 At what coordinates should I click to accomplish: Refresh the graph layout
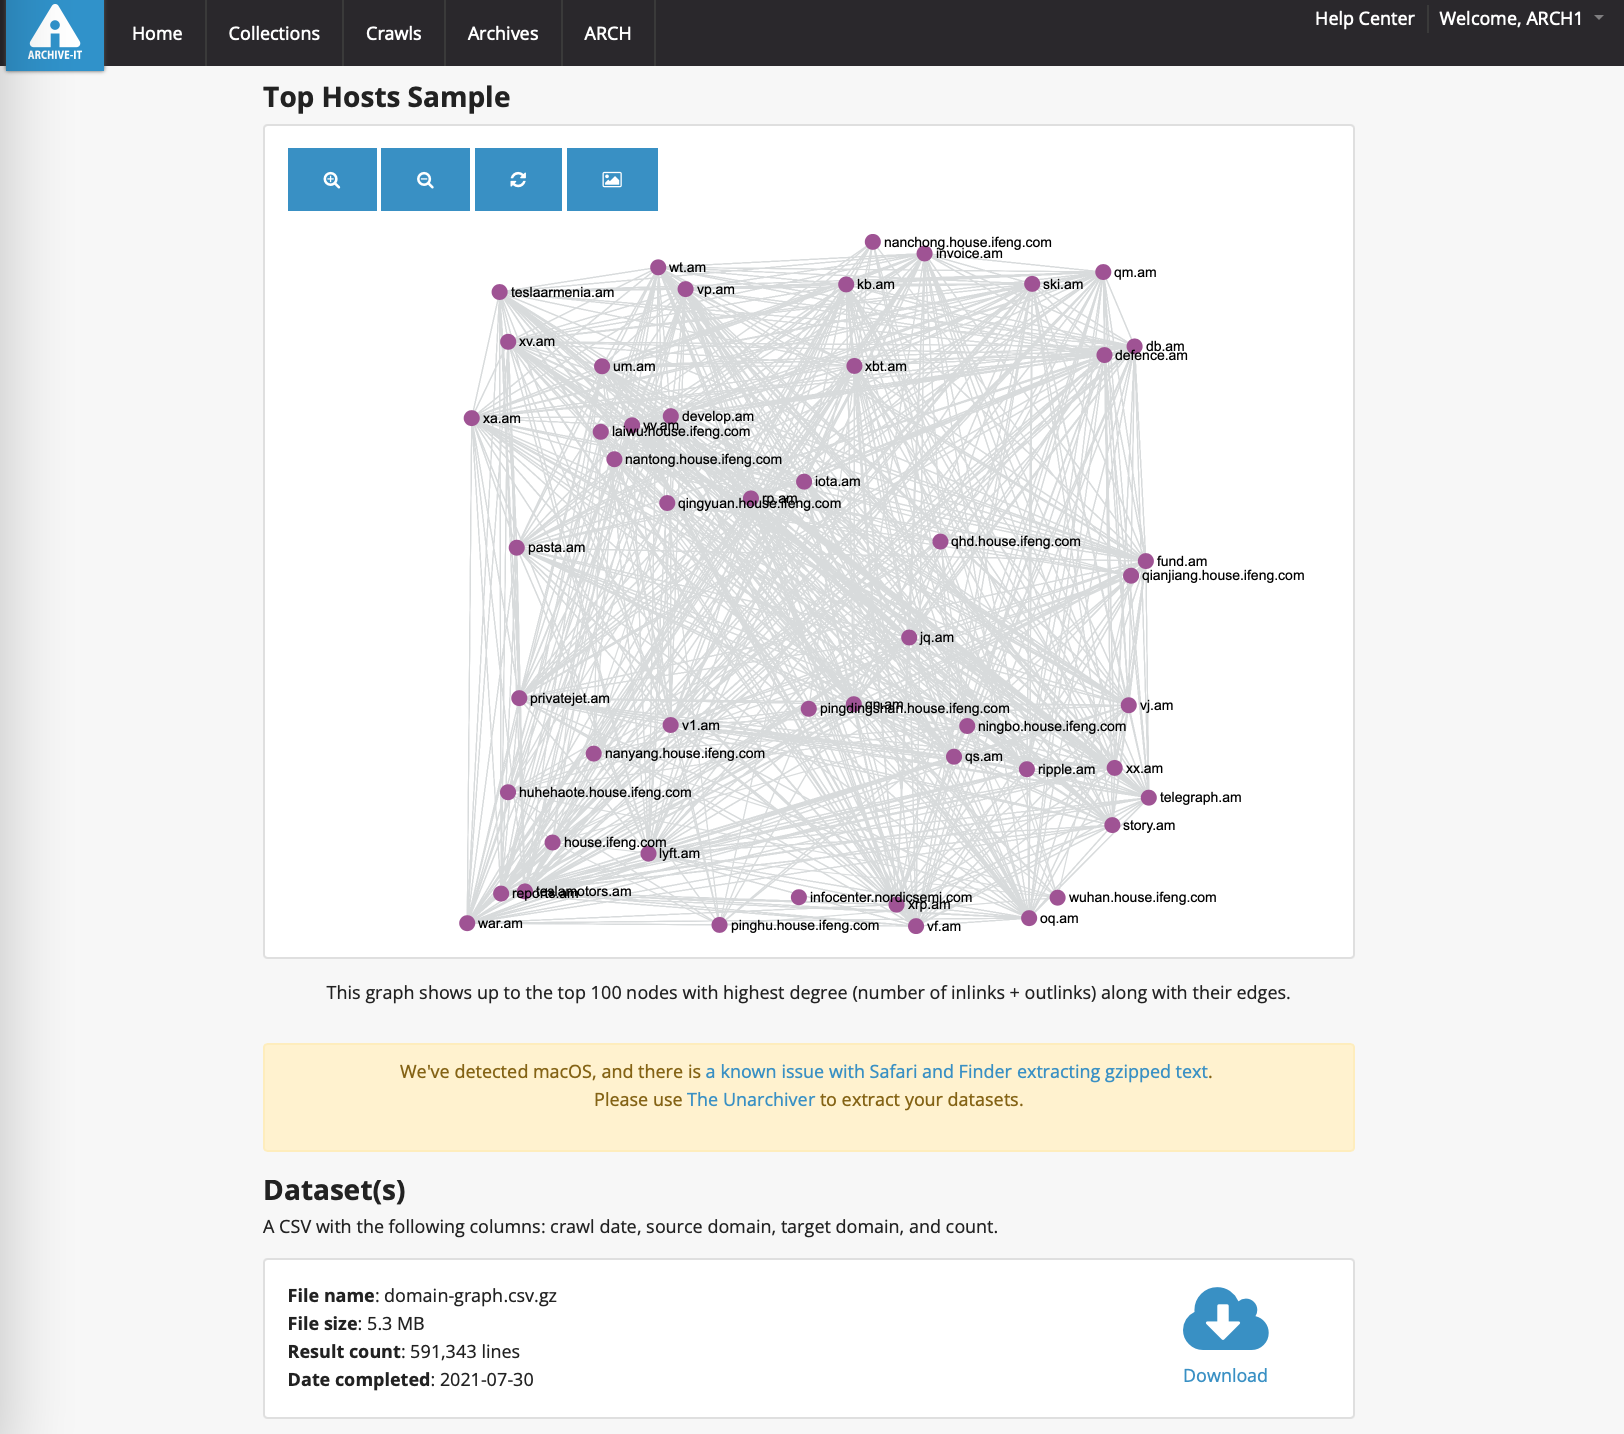pos(518,180)
